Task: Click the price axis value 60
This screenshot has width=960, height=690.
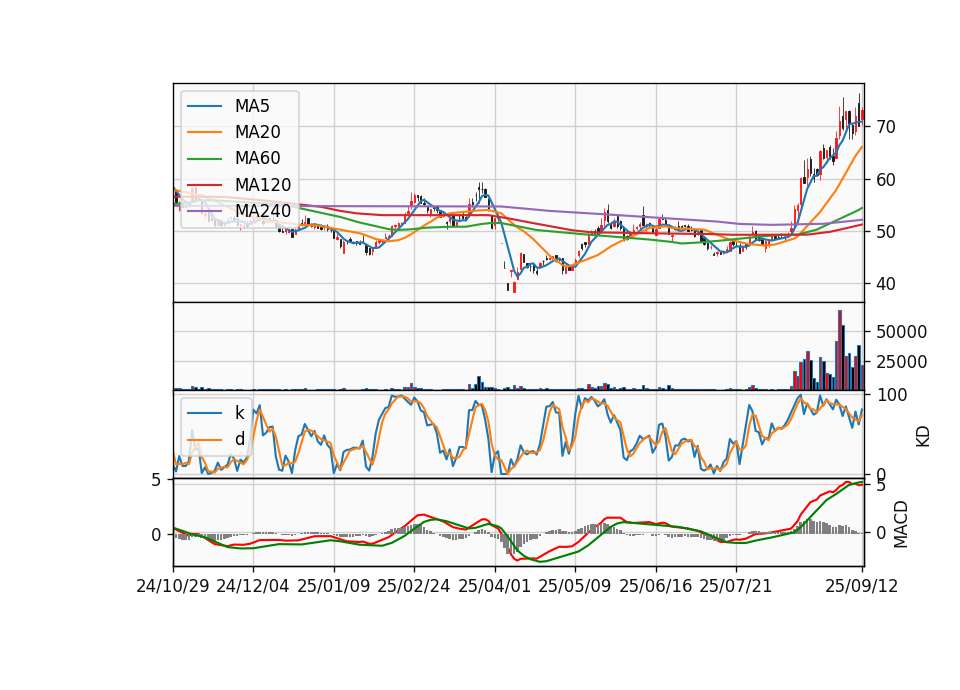Action: (887, 180)
